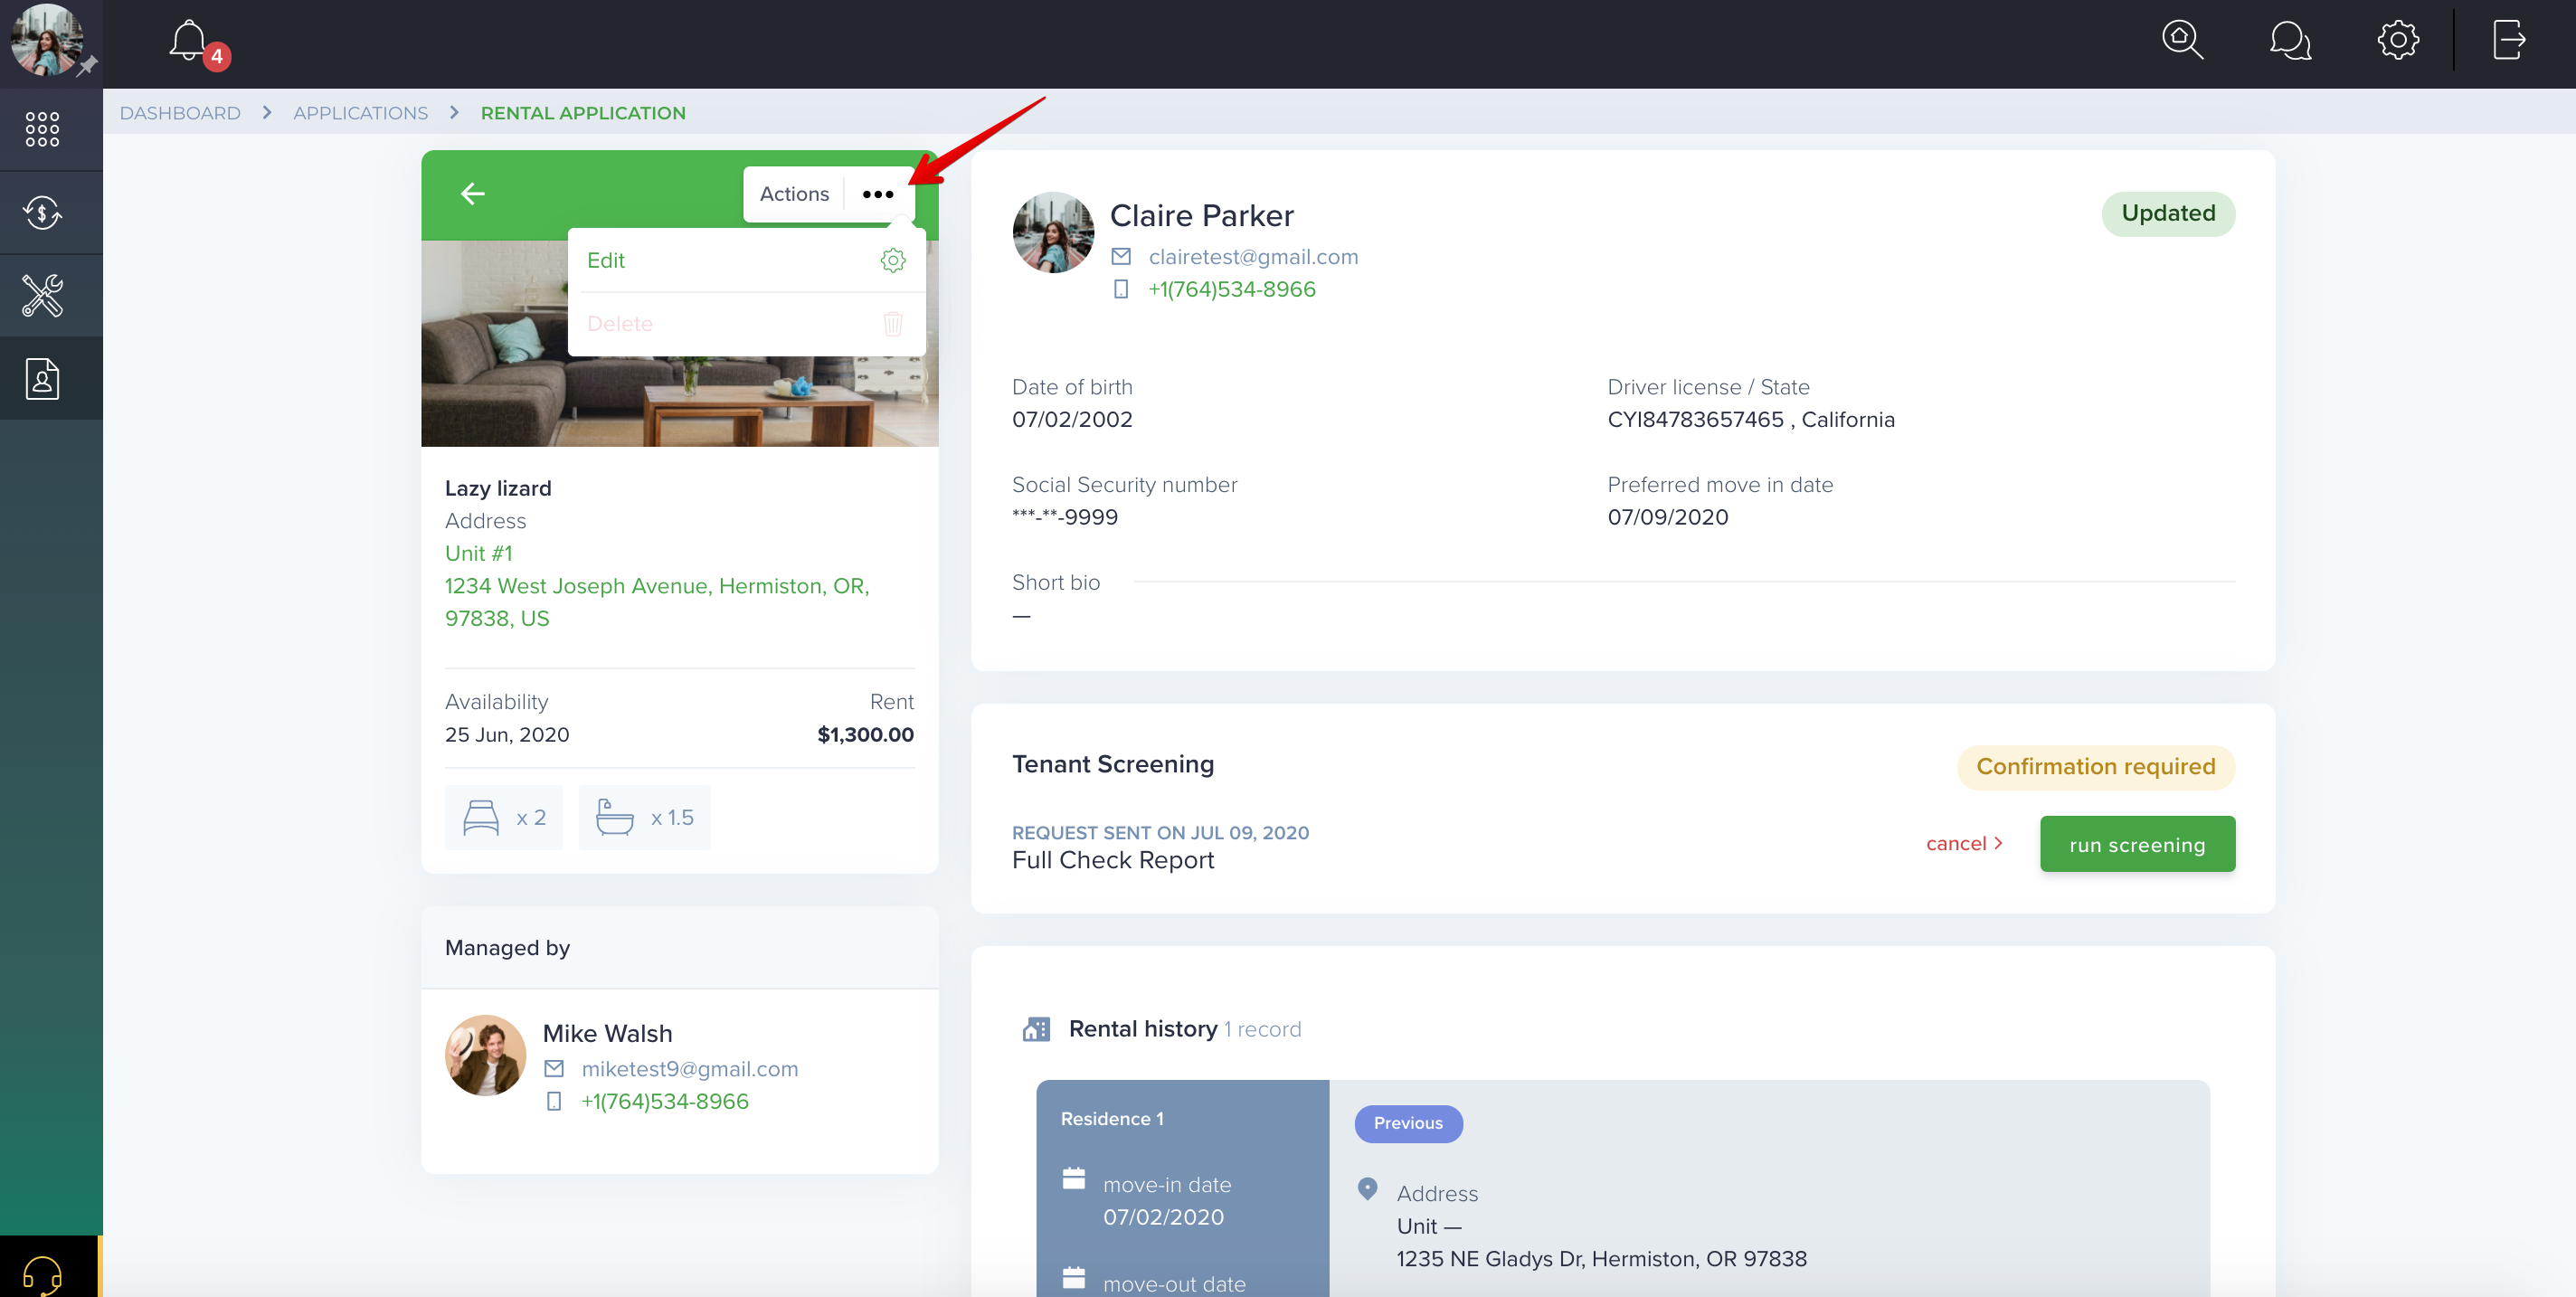Go back using the white arrow
Image resolution: width=2576 pixels, height=1297 pixels.
click(x=473, y=194)
